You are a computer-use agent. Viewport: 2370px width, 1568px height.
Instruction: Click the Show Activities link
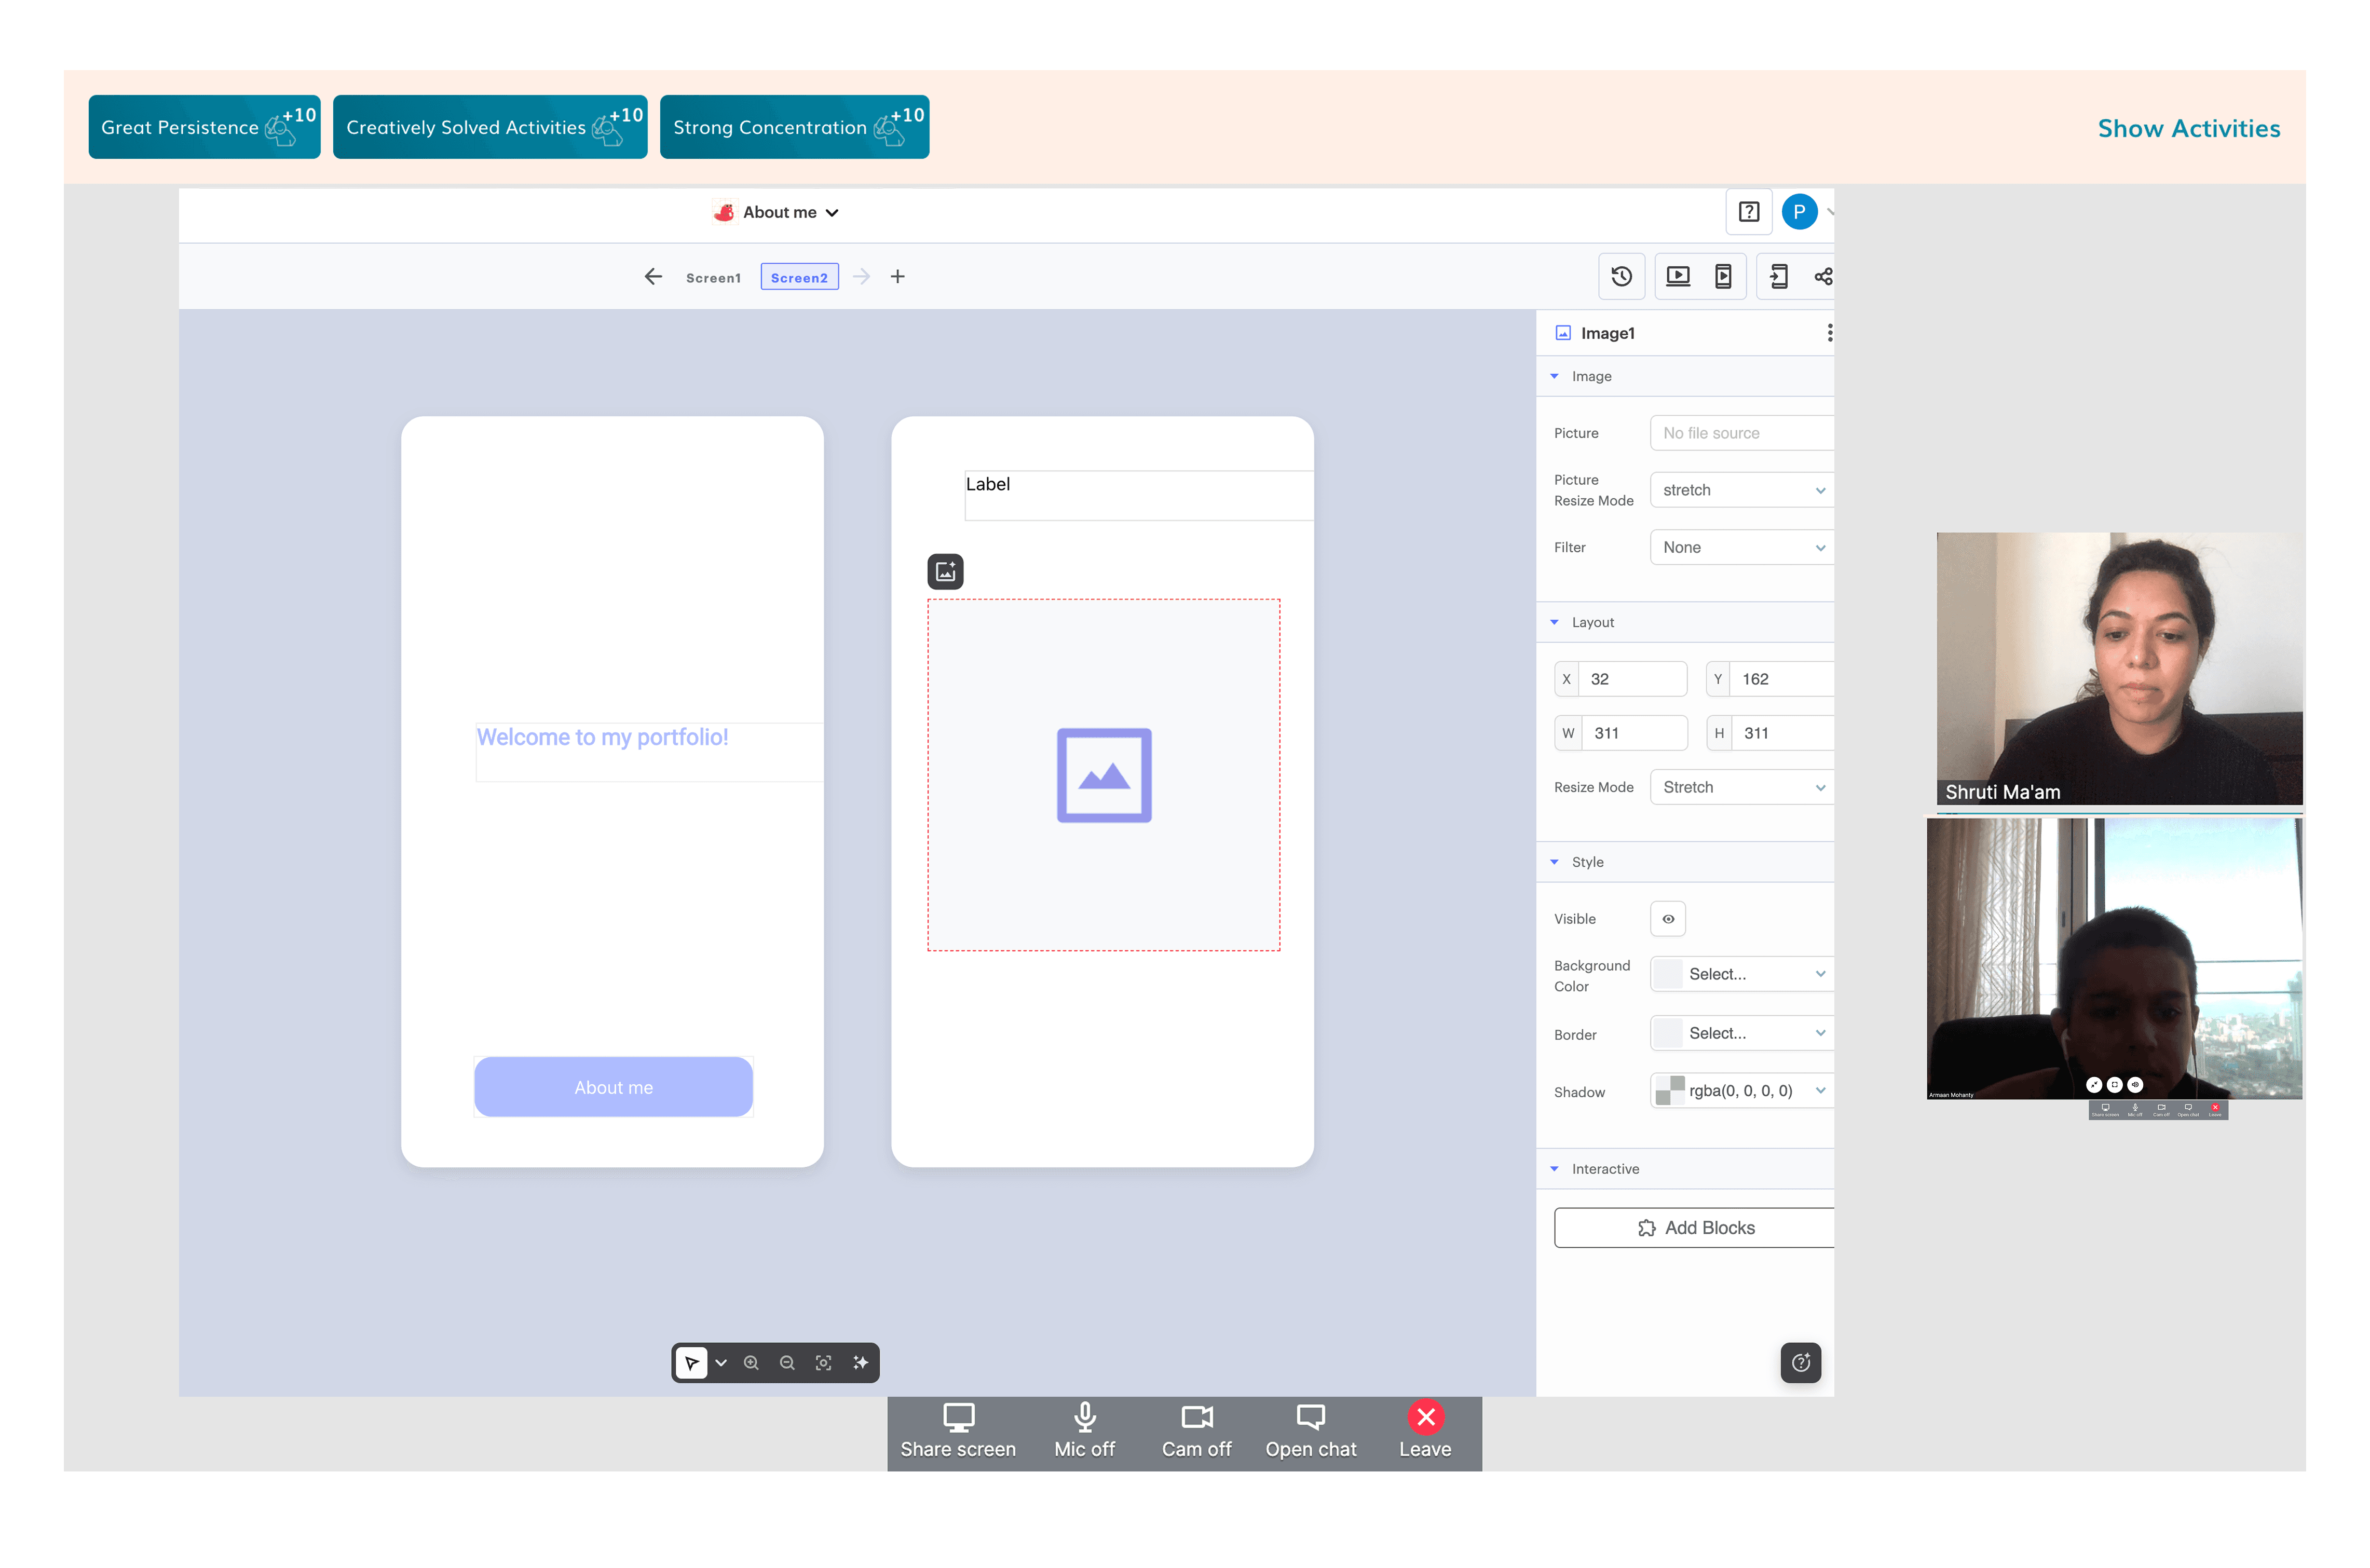point(2188,128)
